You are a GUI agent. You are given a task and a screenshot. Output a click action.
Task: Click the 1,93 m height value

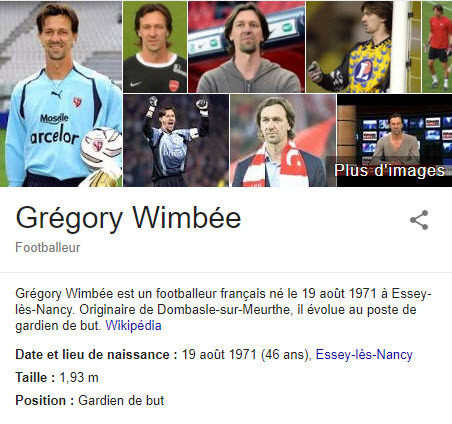(x=79, y=377)
